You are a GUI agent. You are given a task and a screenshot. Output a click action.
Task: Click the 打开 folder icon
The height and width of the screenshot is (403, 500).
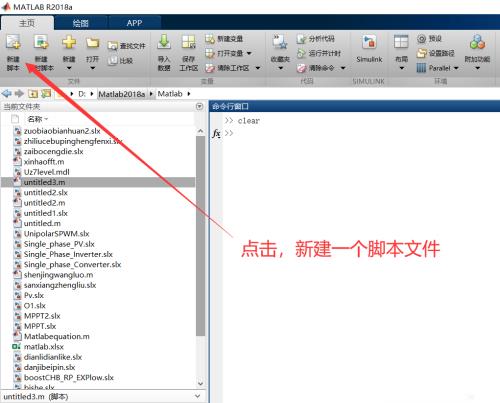click(x=92, y=43)
